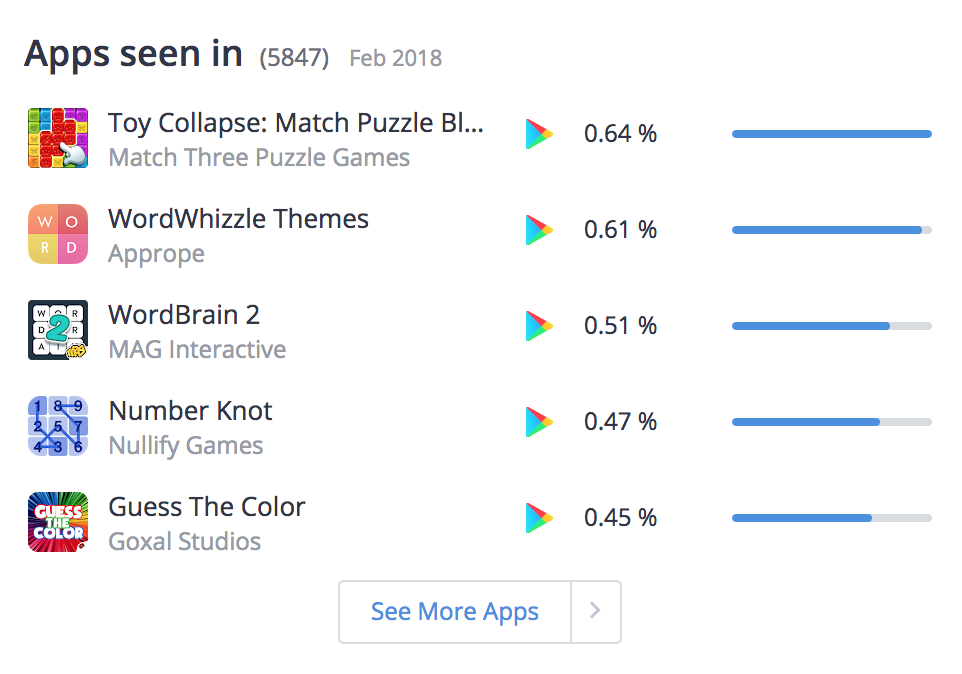962x674 pixels.
Task: Click the 0.64 % progress bar
Action: tap(832, 134)
